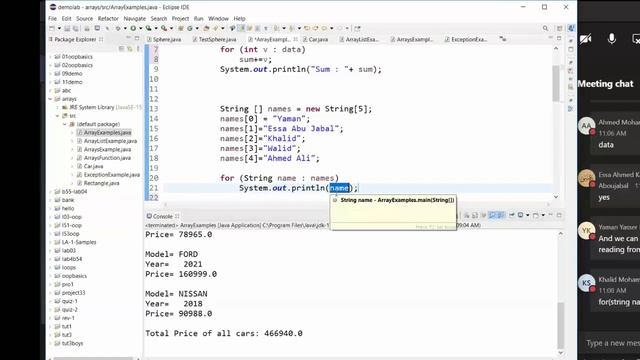
Task: Switch to TestSphere.java tab
Action: pyautogui.click(x=215, y=40)
